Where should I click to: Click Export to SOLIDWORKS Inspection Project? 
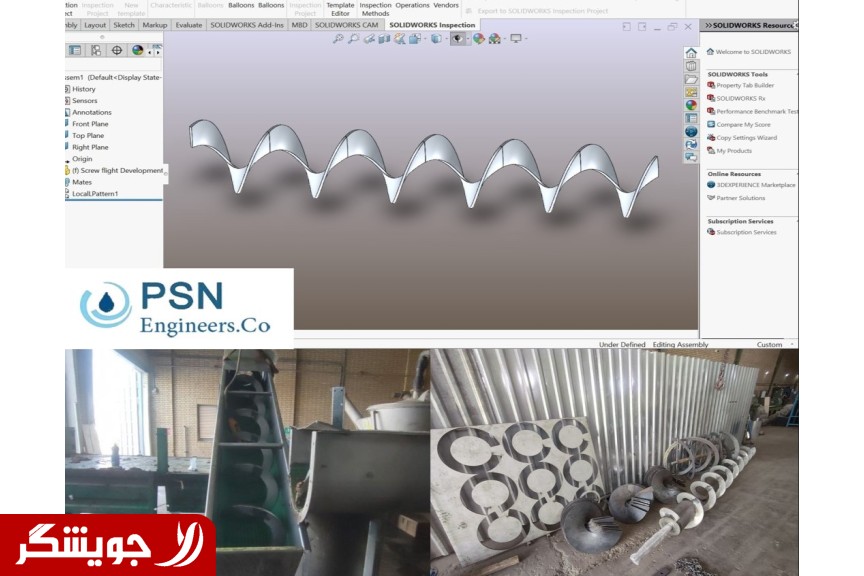click(537, 10)
